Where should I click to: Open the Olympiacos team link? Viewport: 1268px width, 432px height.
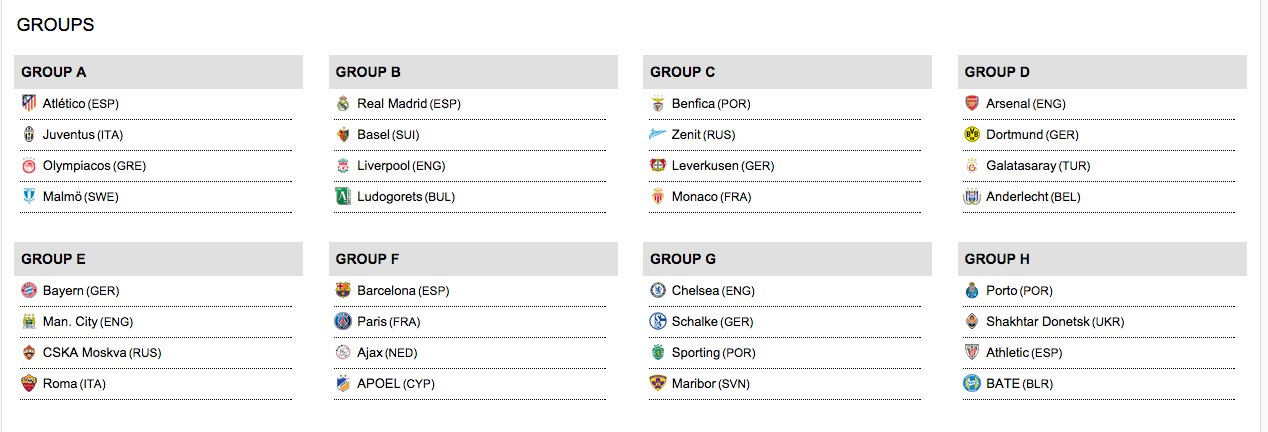tap(76, 166)
